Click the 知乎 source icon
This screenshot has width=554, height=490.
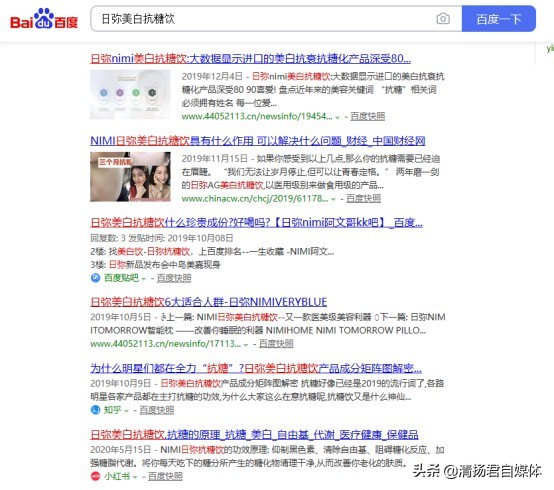coord(95,410)
